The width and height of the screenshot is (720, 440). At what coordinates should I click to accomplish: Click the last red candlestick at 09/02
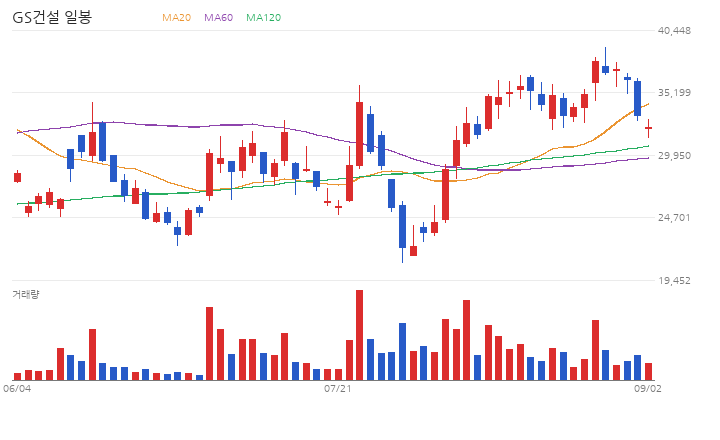648,128
